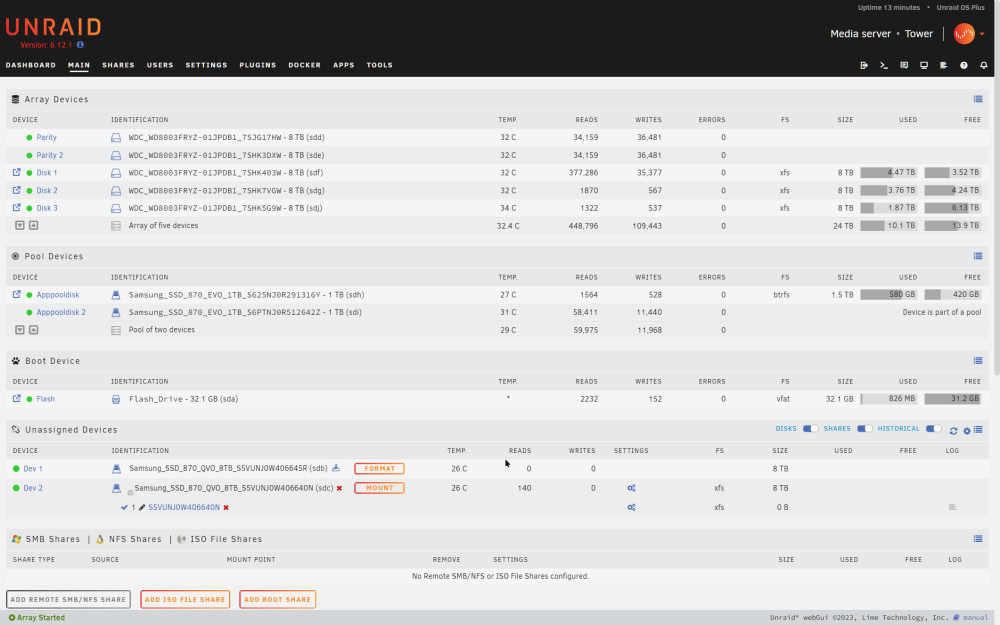
Task: Launch the web terminal icon
Action: tap(884, 65)
